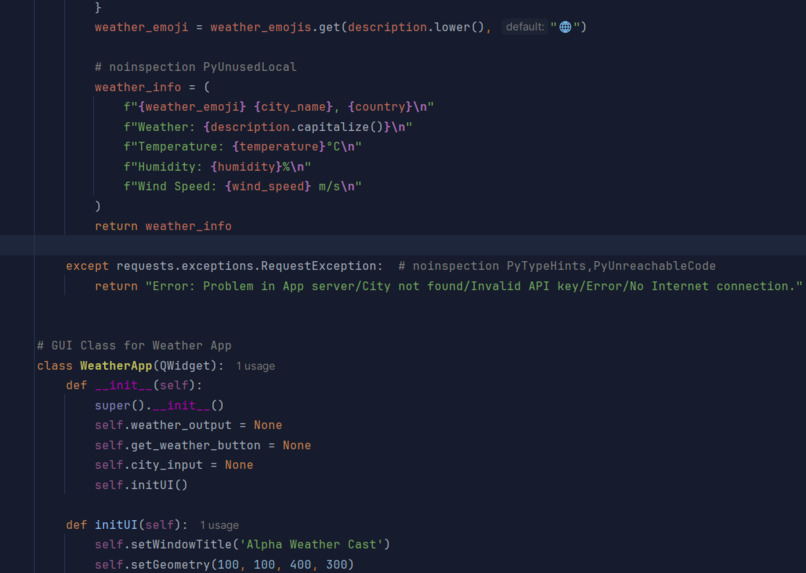Click the highlighted empty current line
The height and width of the screenshot is (573, 806).
point(403,245)
